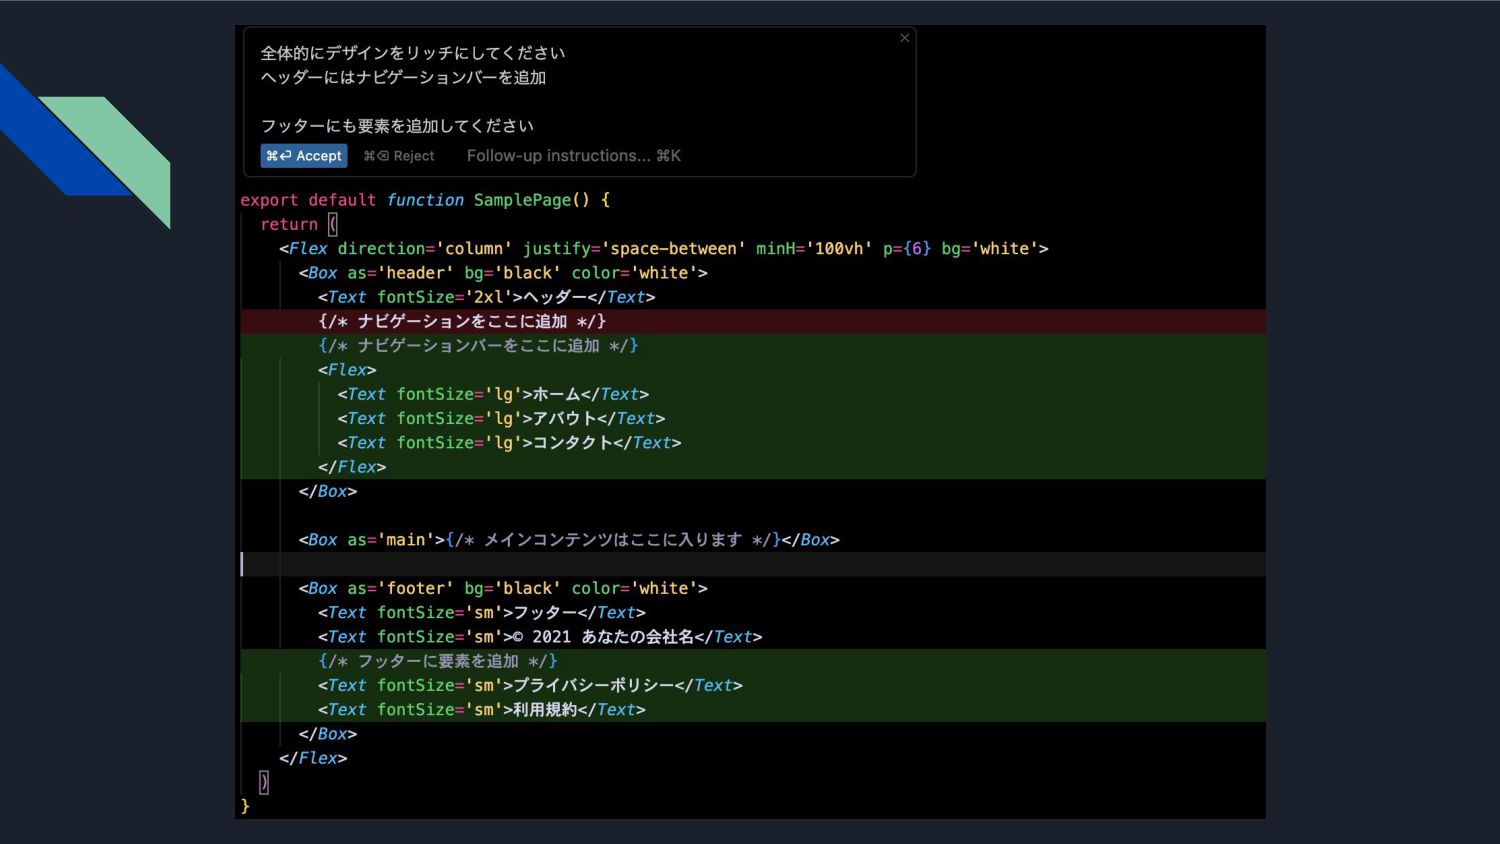Select the アバウト Text element line
Image resolution: width=1500 pixels, height=844 pixels.
click(501, 419)
